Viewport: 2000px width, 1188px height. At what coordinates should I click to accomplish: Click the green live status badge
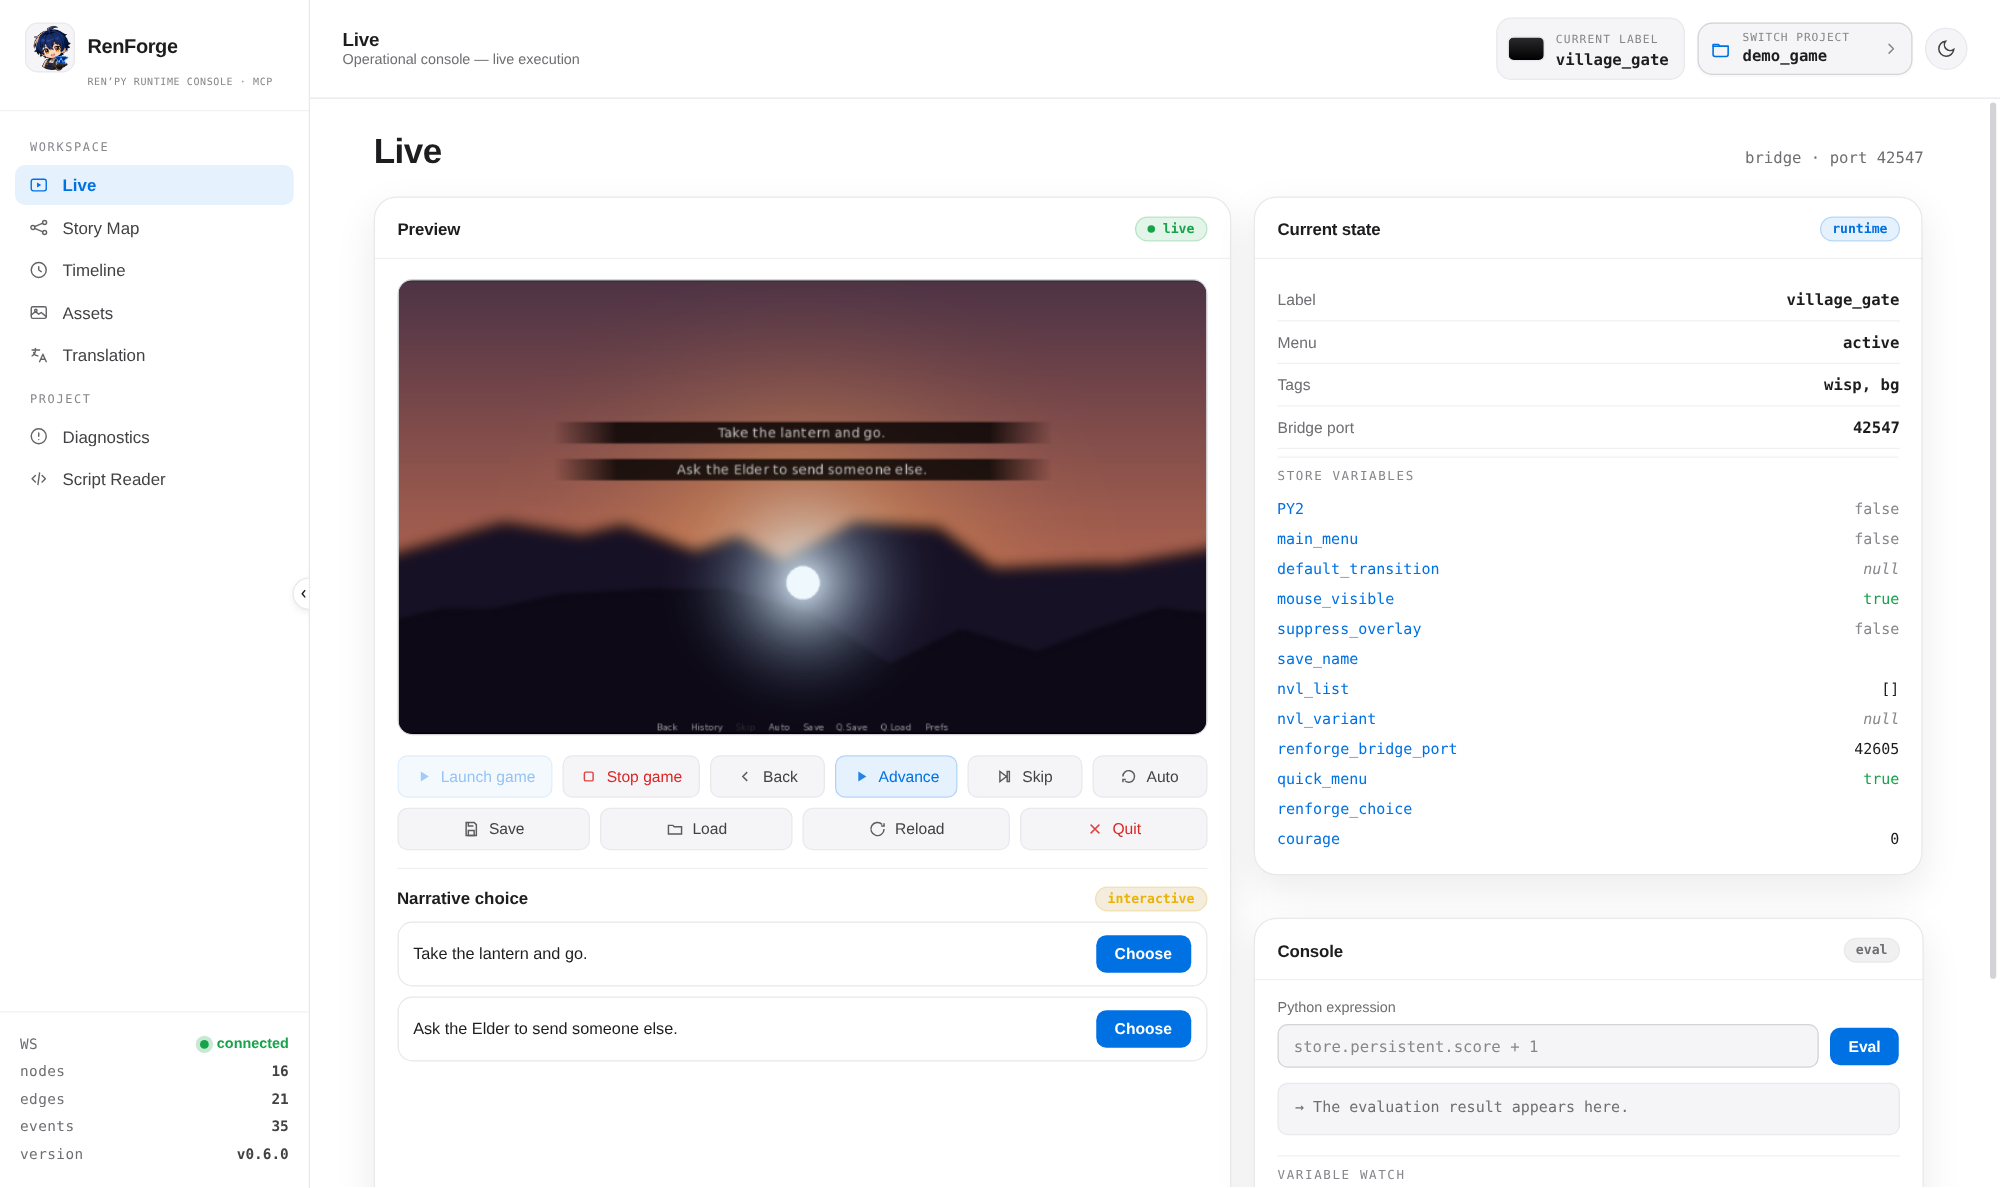[1171, 229]
